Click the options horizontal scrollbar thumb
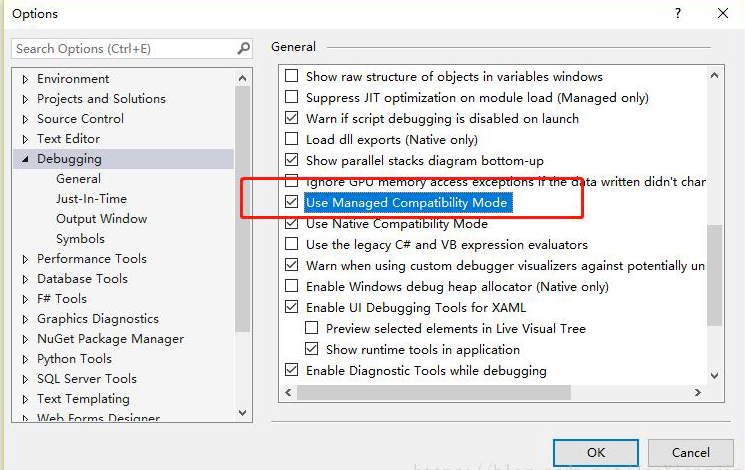This screenshot has height=470, width=745. (x=434, y=393)
